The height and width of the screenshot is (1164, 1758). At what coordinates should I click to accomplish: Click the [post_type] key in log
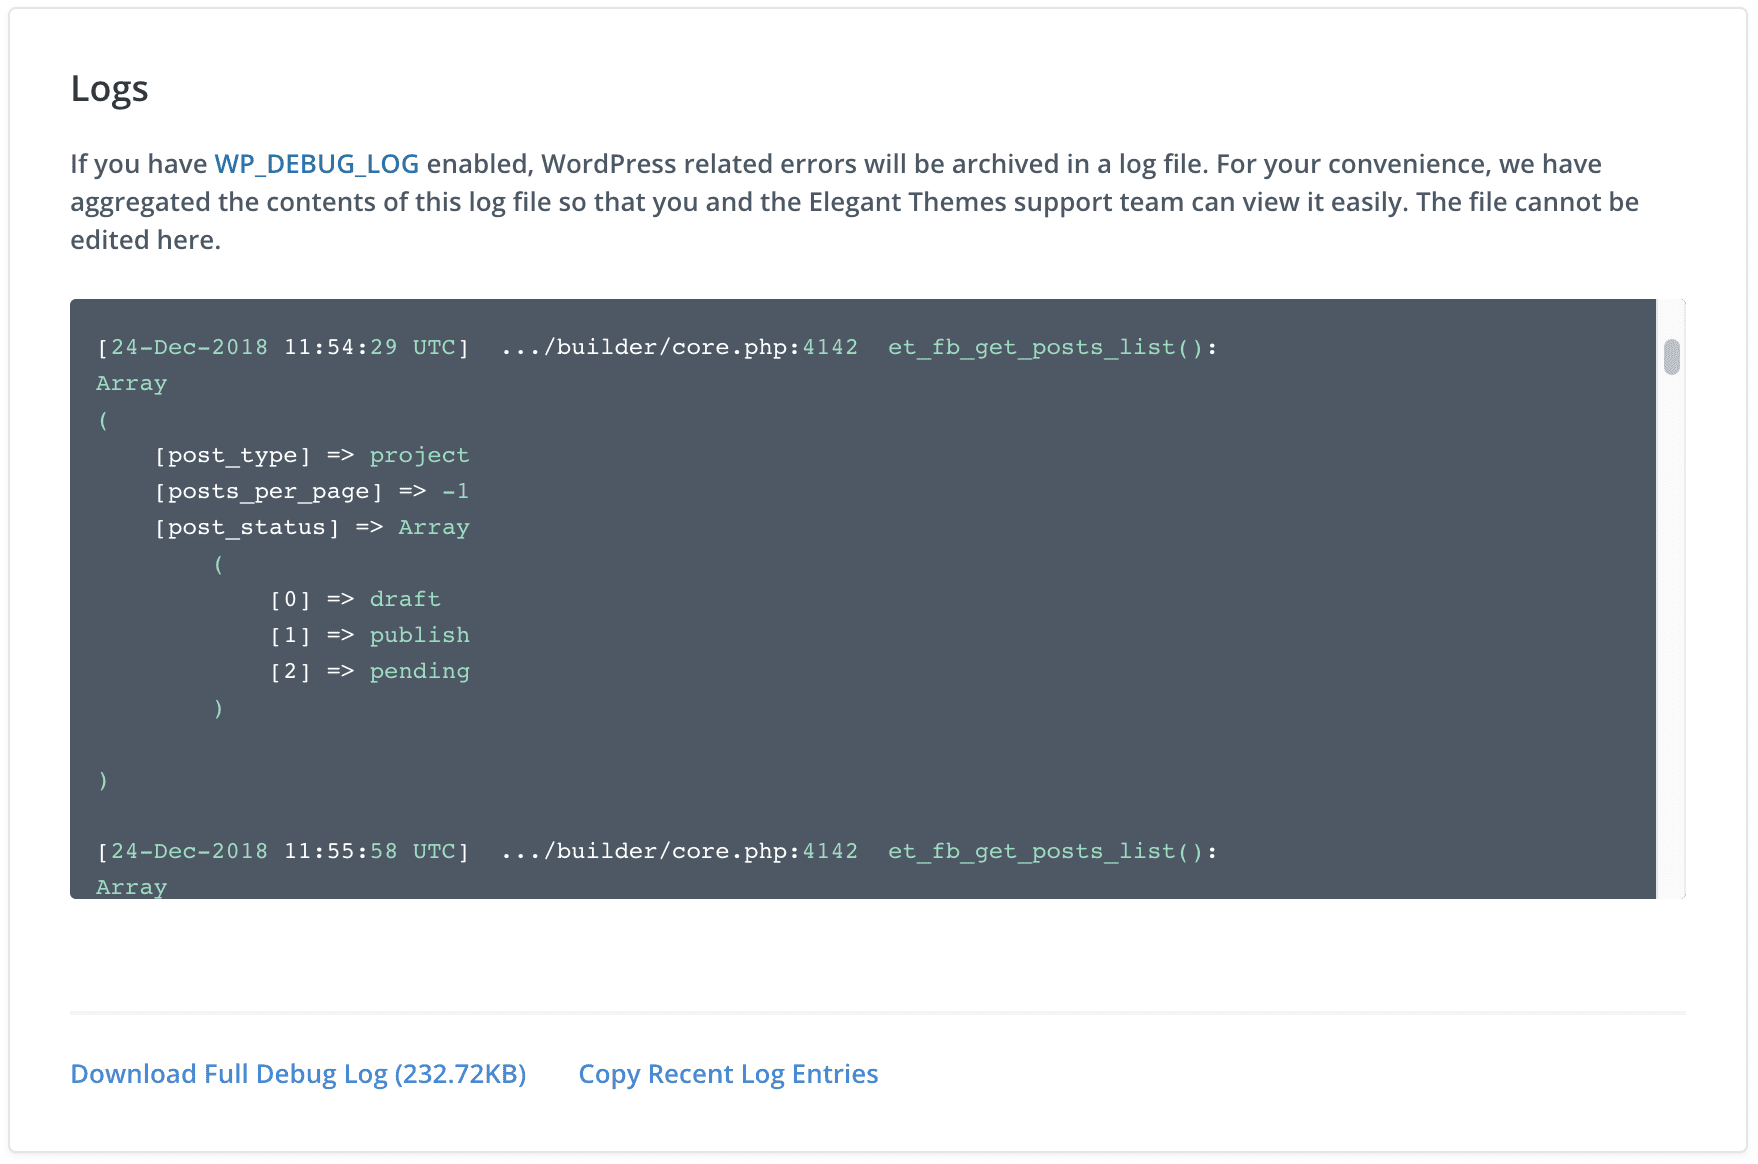click(x=232, y=456)
